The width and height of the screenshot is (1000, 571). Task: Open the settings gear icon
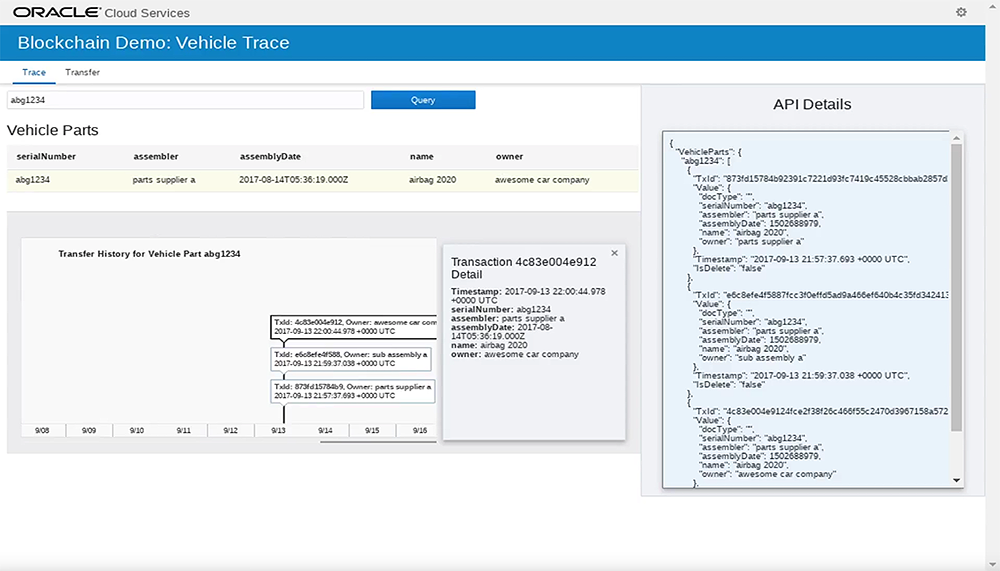(961, 12)
